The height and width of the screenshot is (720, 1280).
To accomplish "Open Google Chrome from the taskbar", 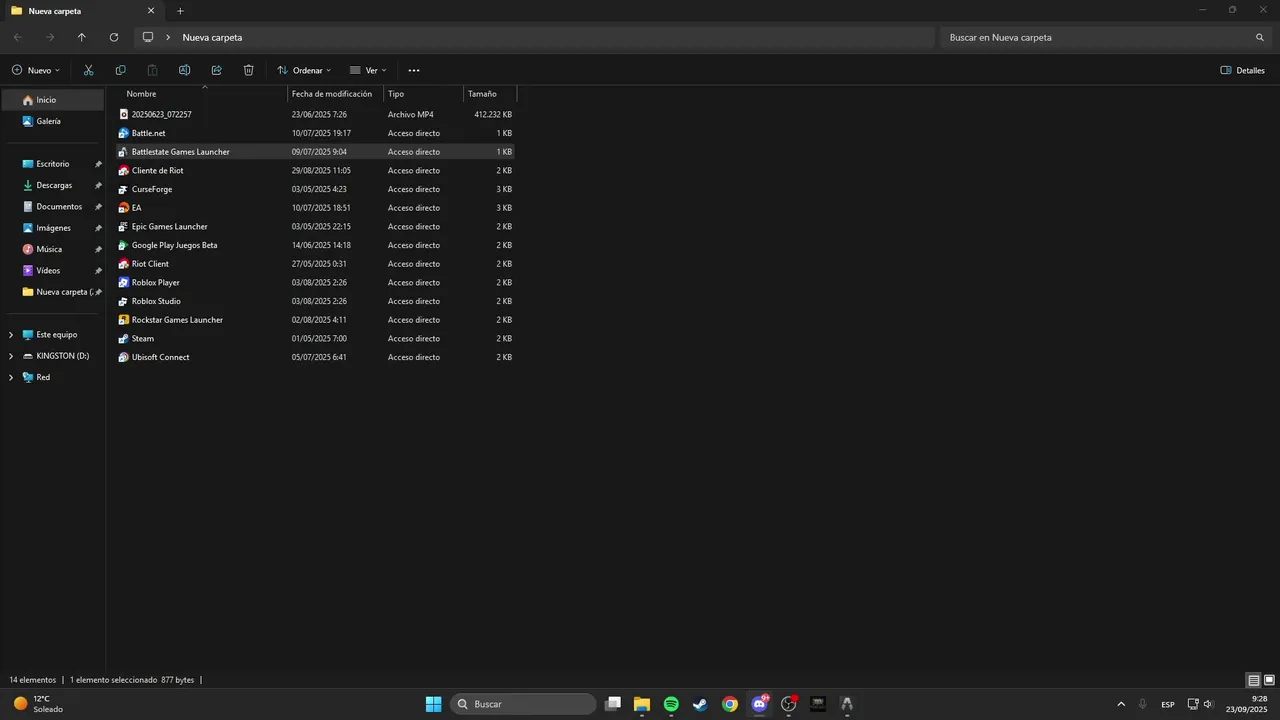I will [730, 704].
